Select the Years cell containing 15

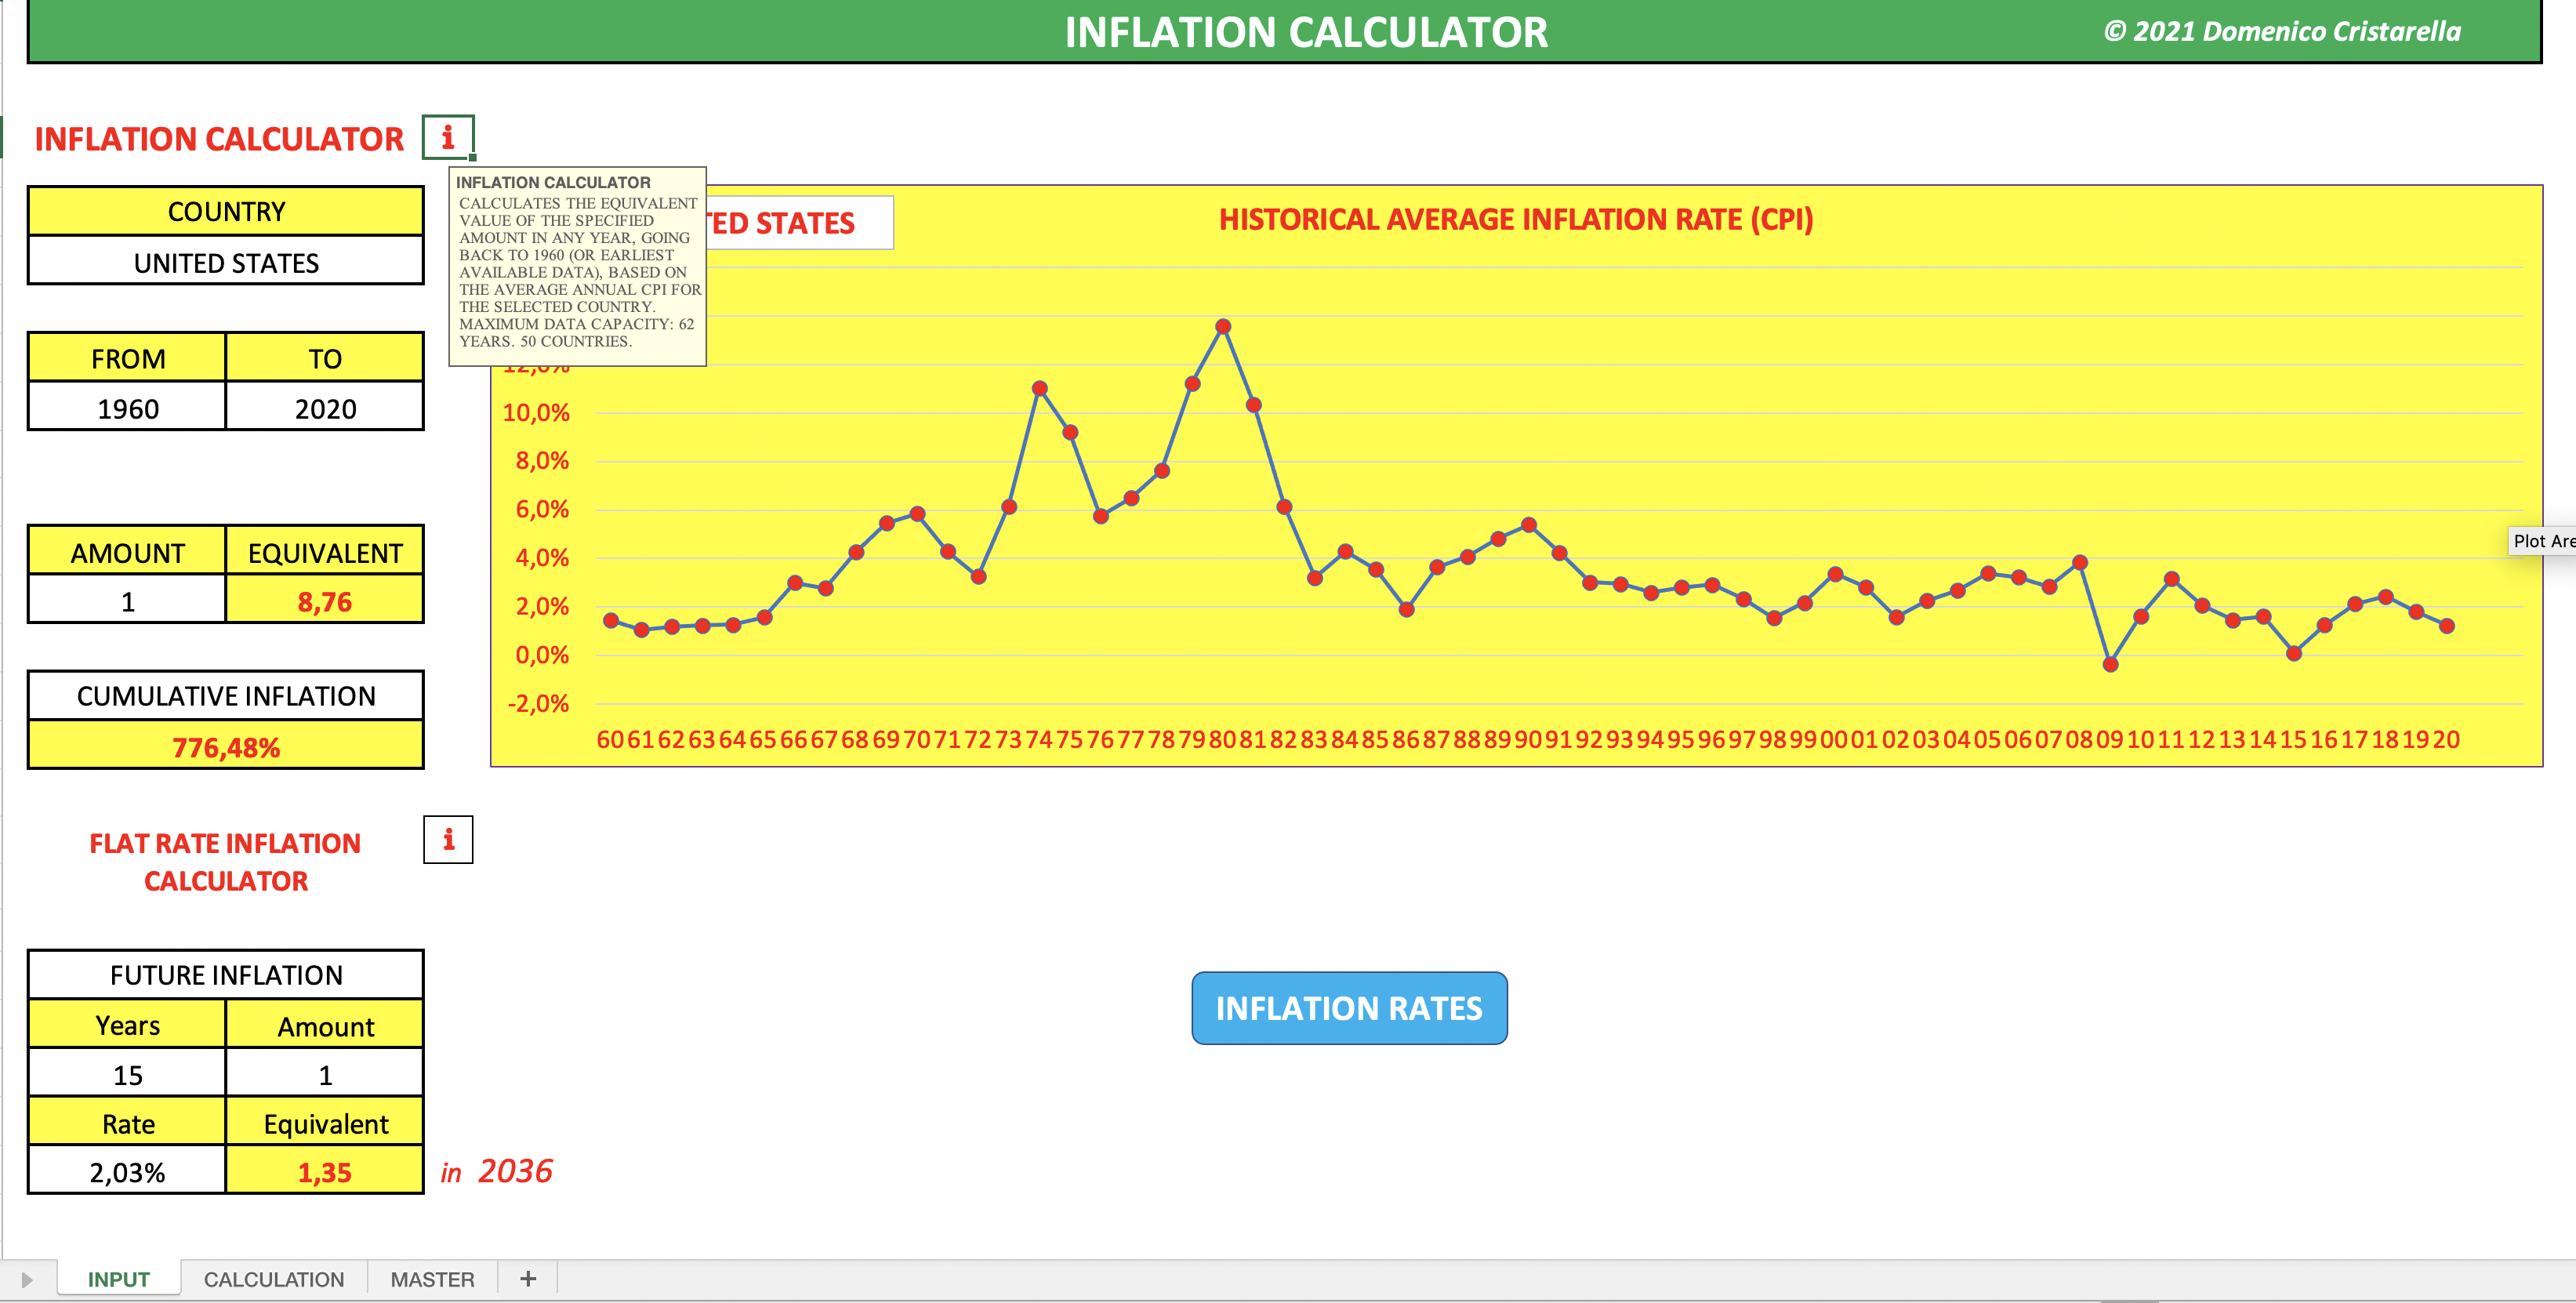127,1074
